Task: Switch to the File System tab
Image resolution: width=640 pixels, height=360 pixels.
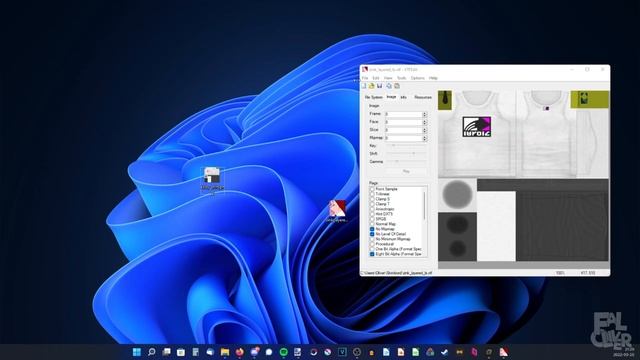Action: pyautogui.click(x=373, y=97)
